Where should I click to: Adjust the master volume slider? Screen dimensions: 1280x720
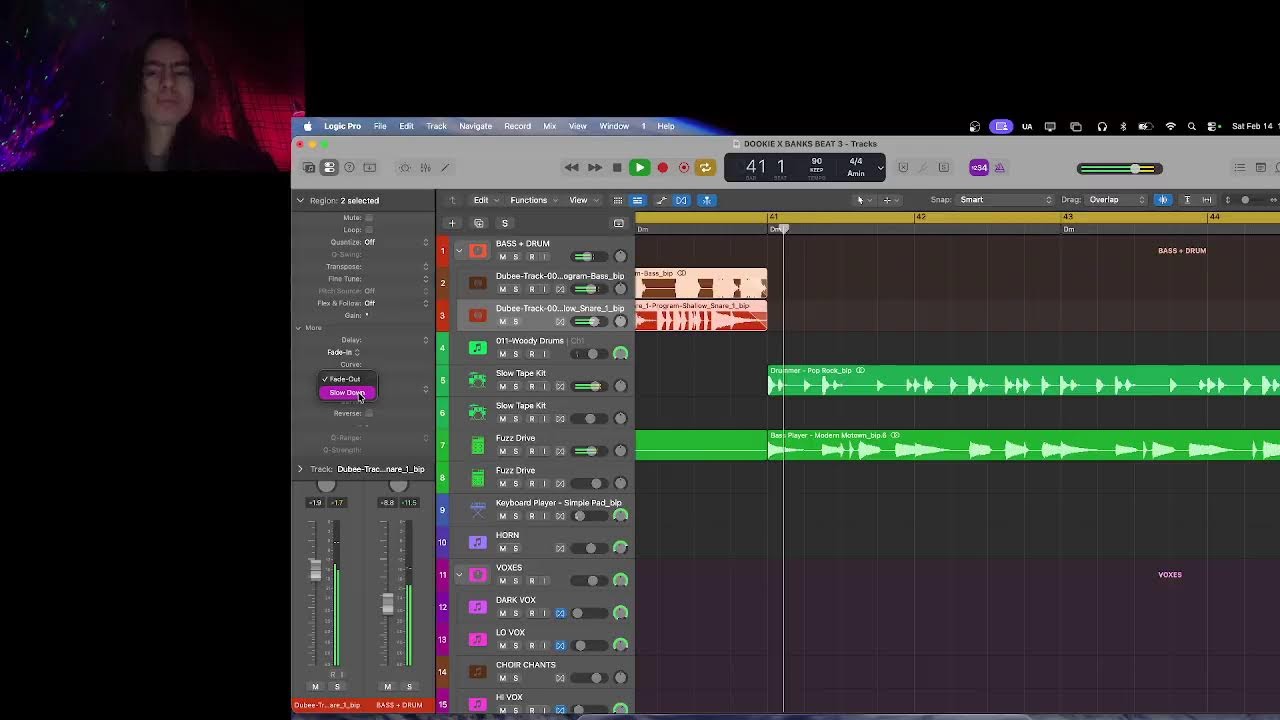[x=1120, y=168]
